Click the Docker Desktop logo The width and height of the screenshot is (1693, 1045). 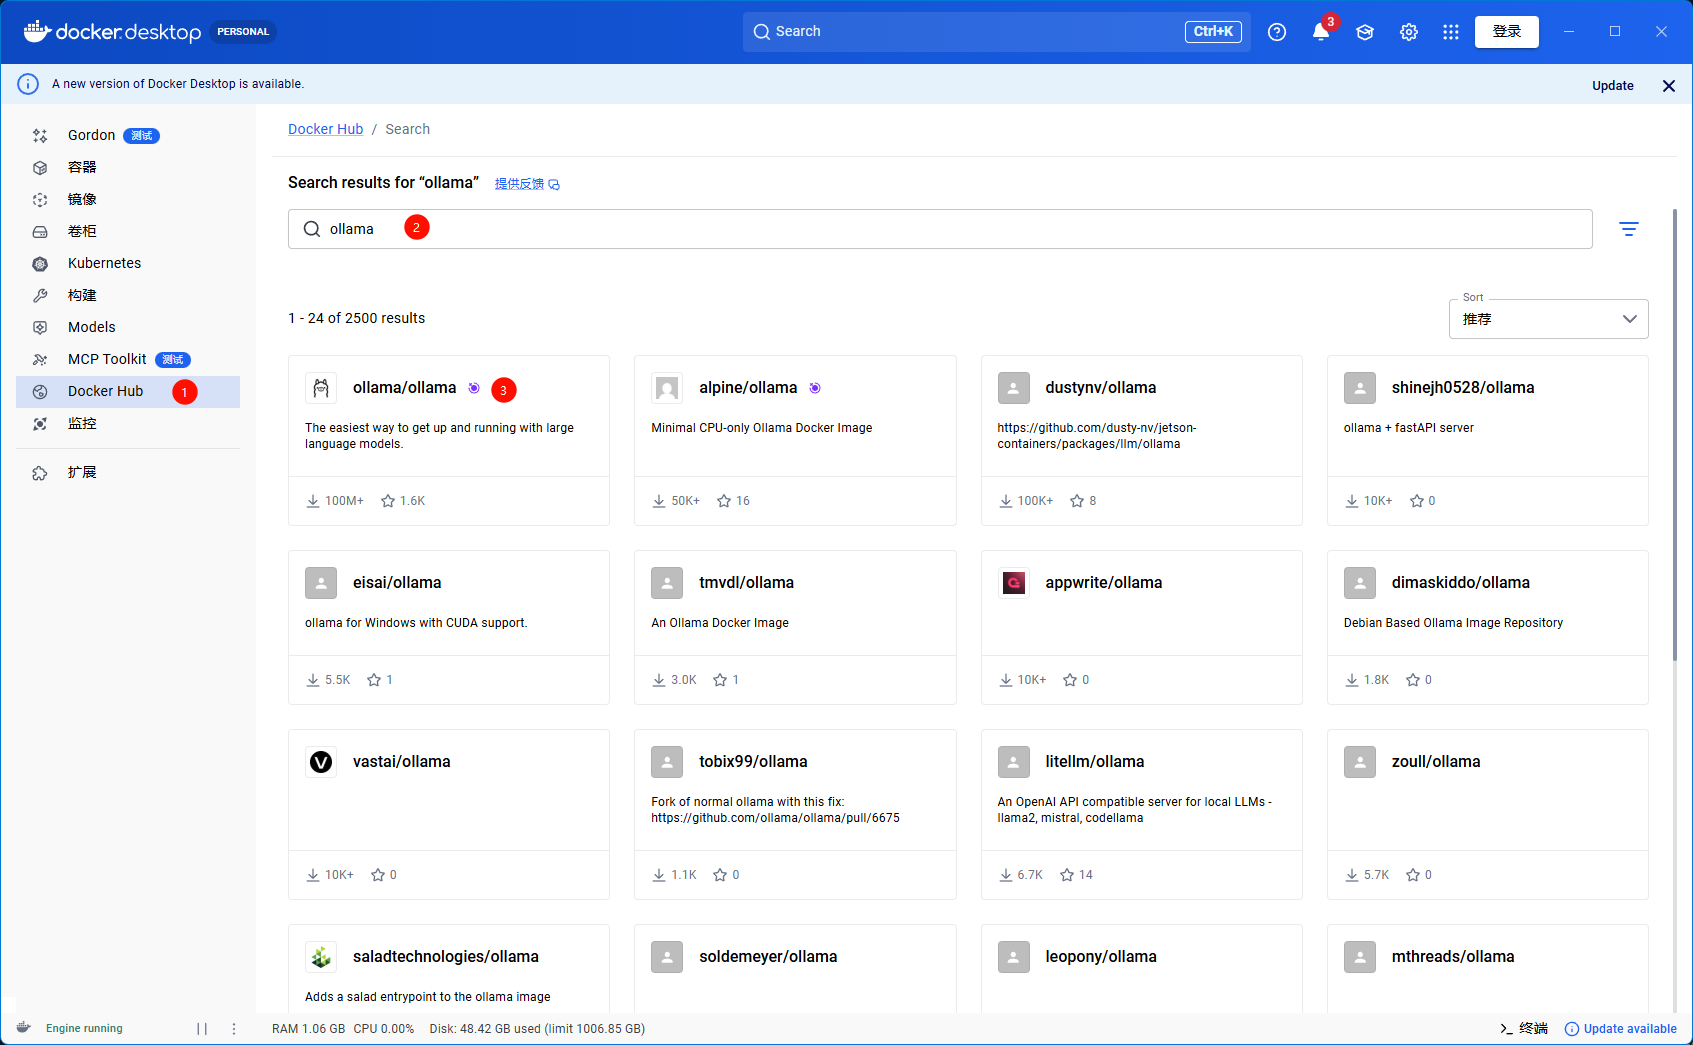coord(112,32)
